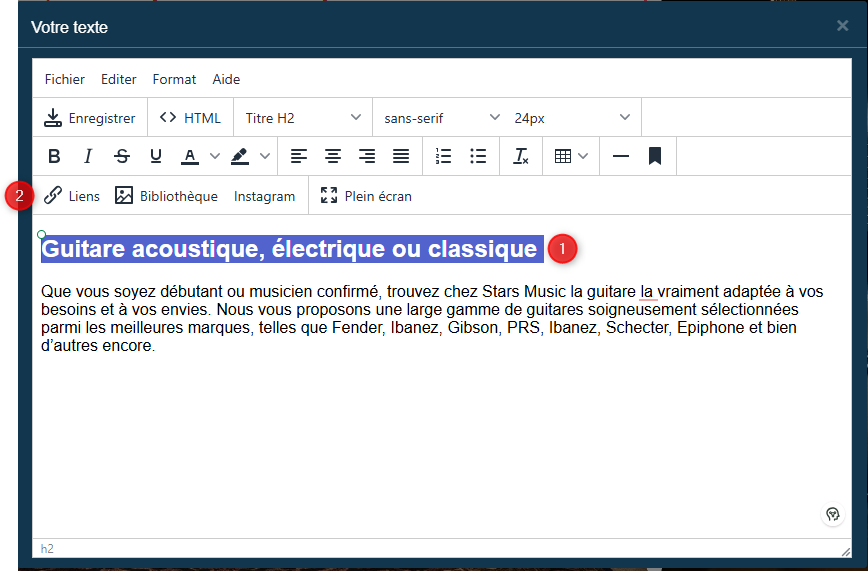Apply background highlight color

[x=240, y=156]
